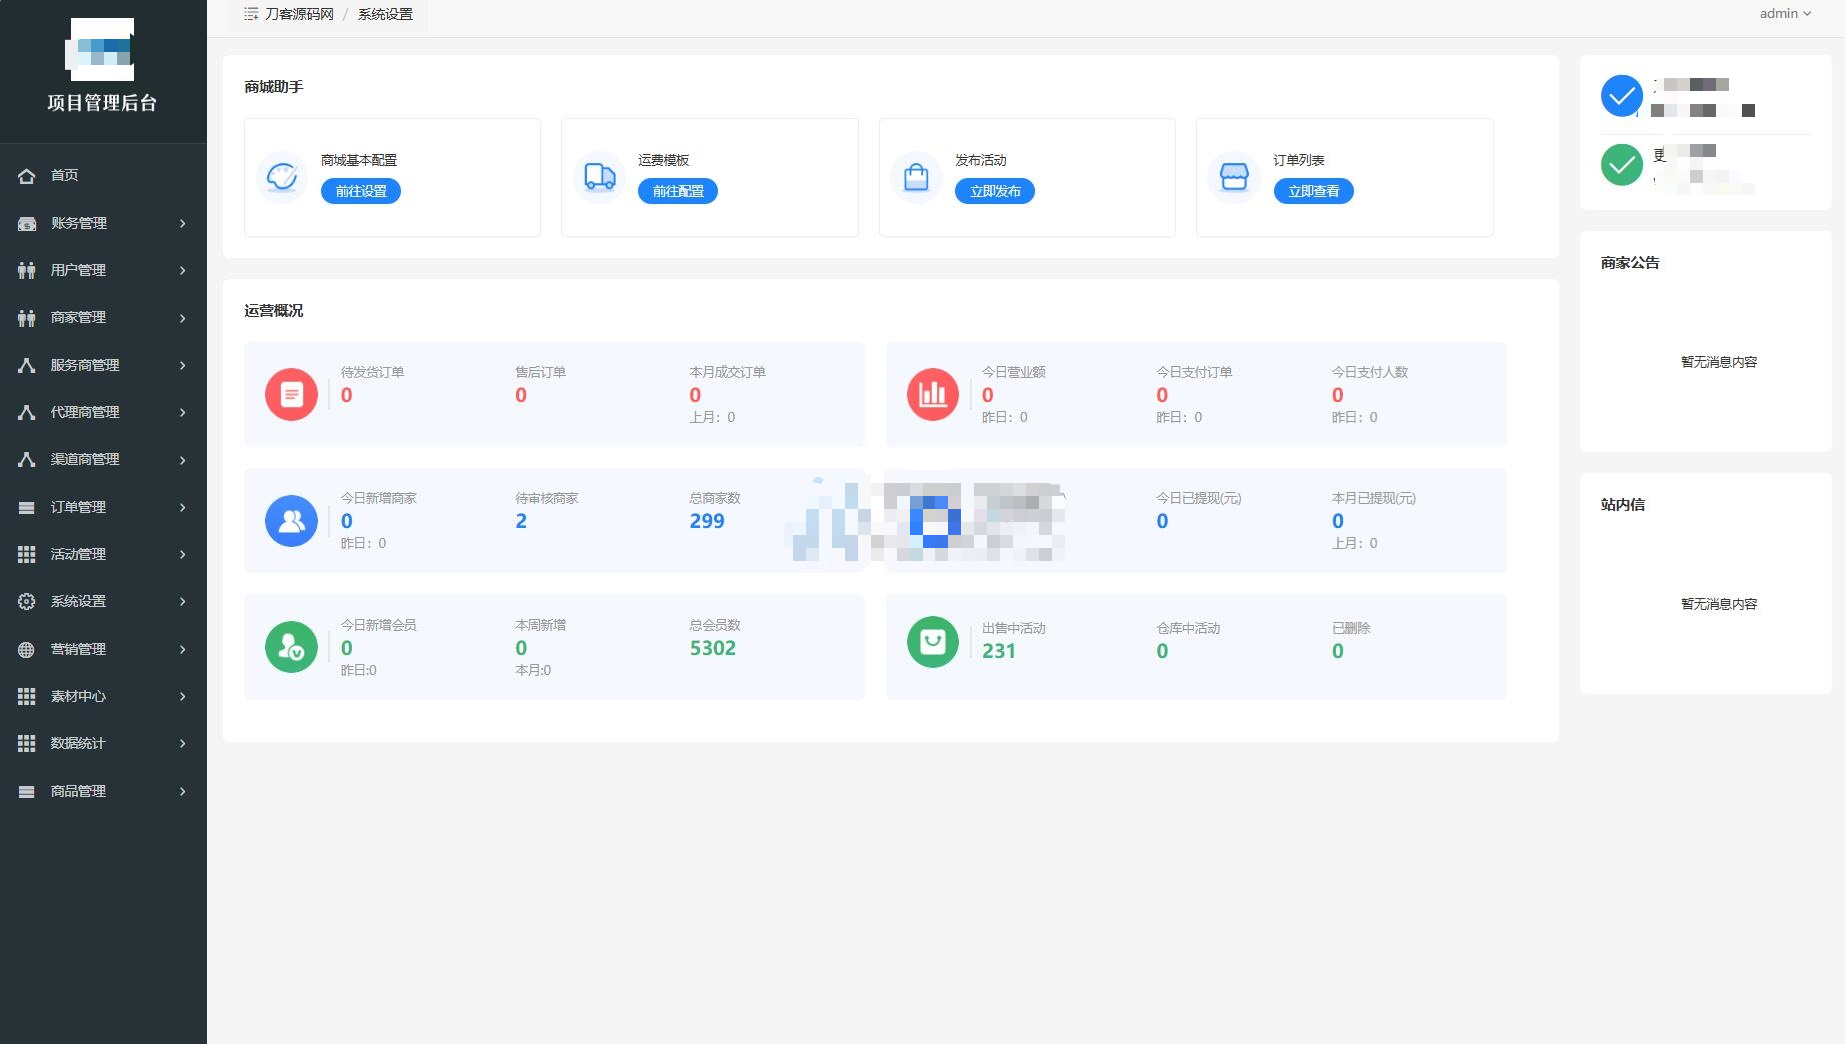Expand the 订单管理 submenu arrow
This screenshot has width=1845, height=1044.
pyautogui.click(x=183, y=507)
